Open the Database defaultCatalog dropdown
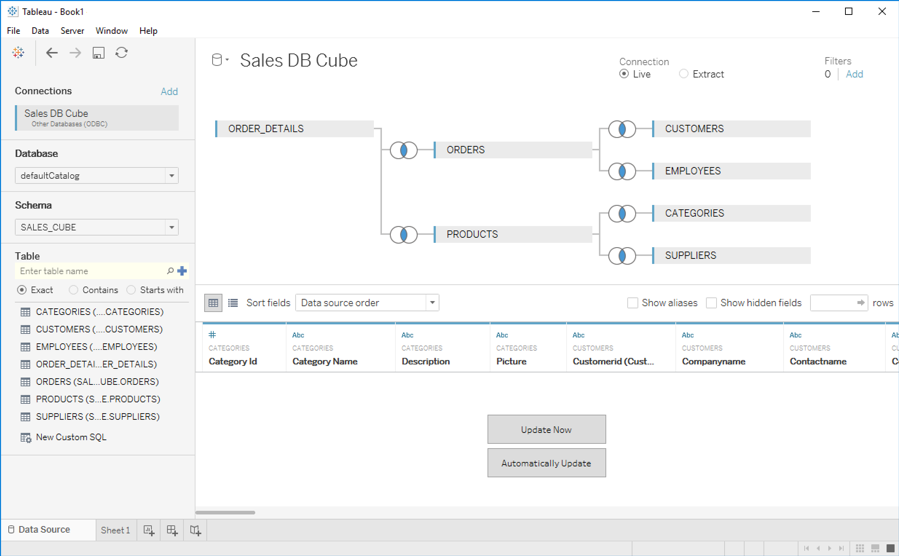899x556 pixels. tap(96, 176)
